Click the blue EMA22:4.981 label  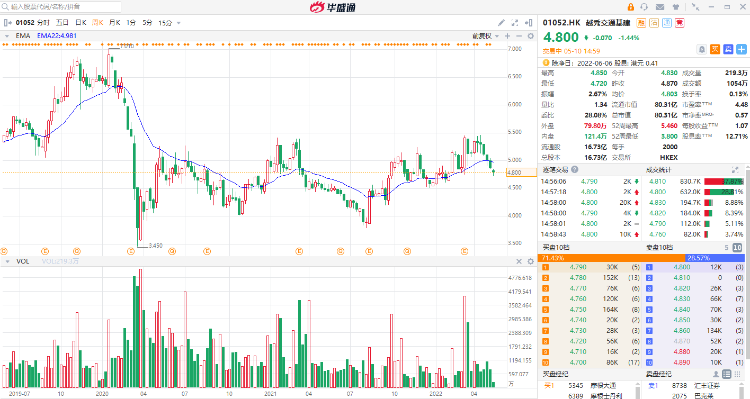(56, 36)
